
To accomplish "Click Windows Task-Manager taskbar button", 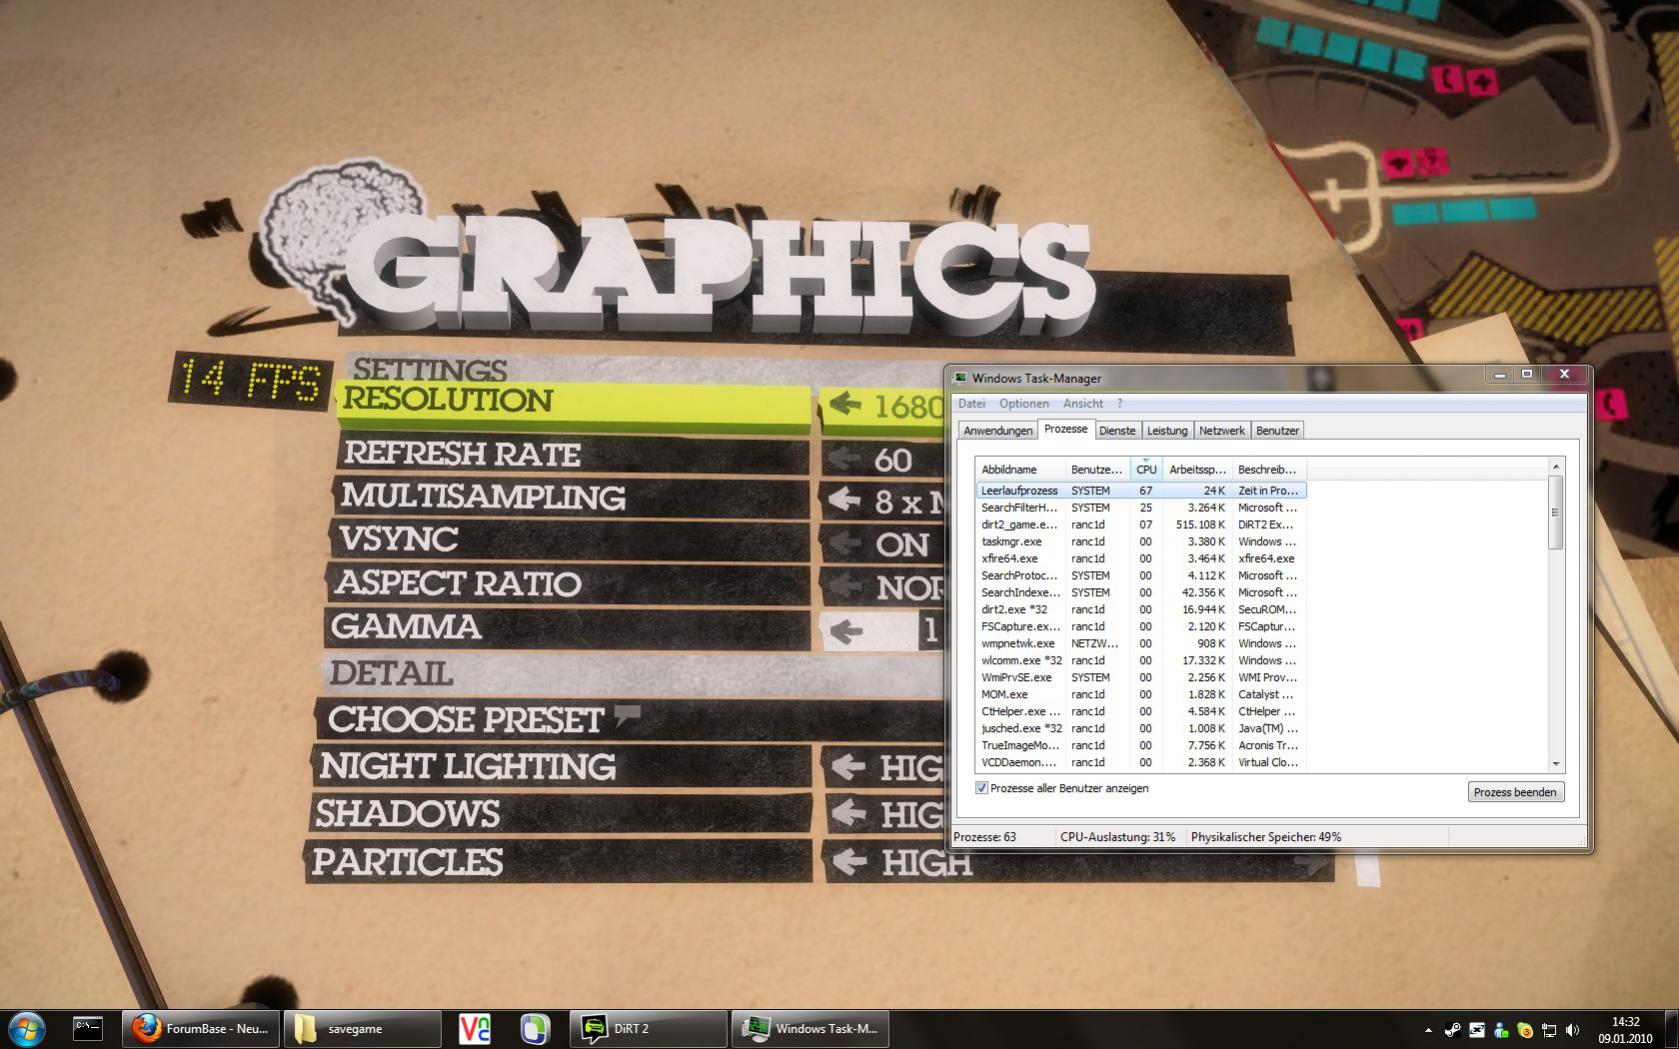I will [x=810, y=1028].
